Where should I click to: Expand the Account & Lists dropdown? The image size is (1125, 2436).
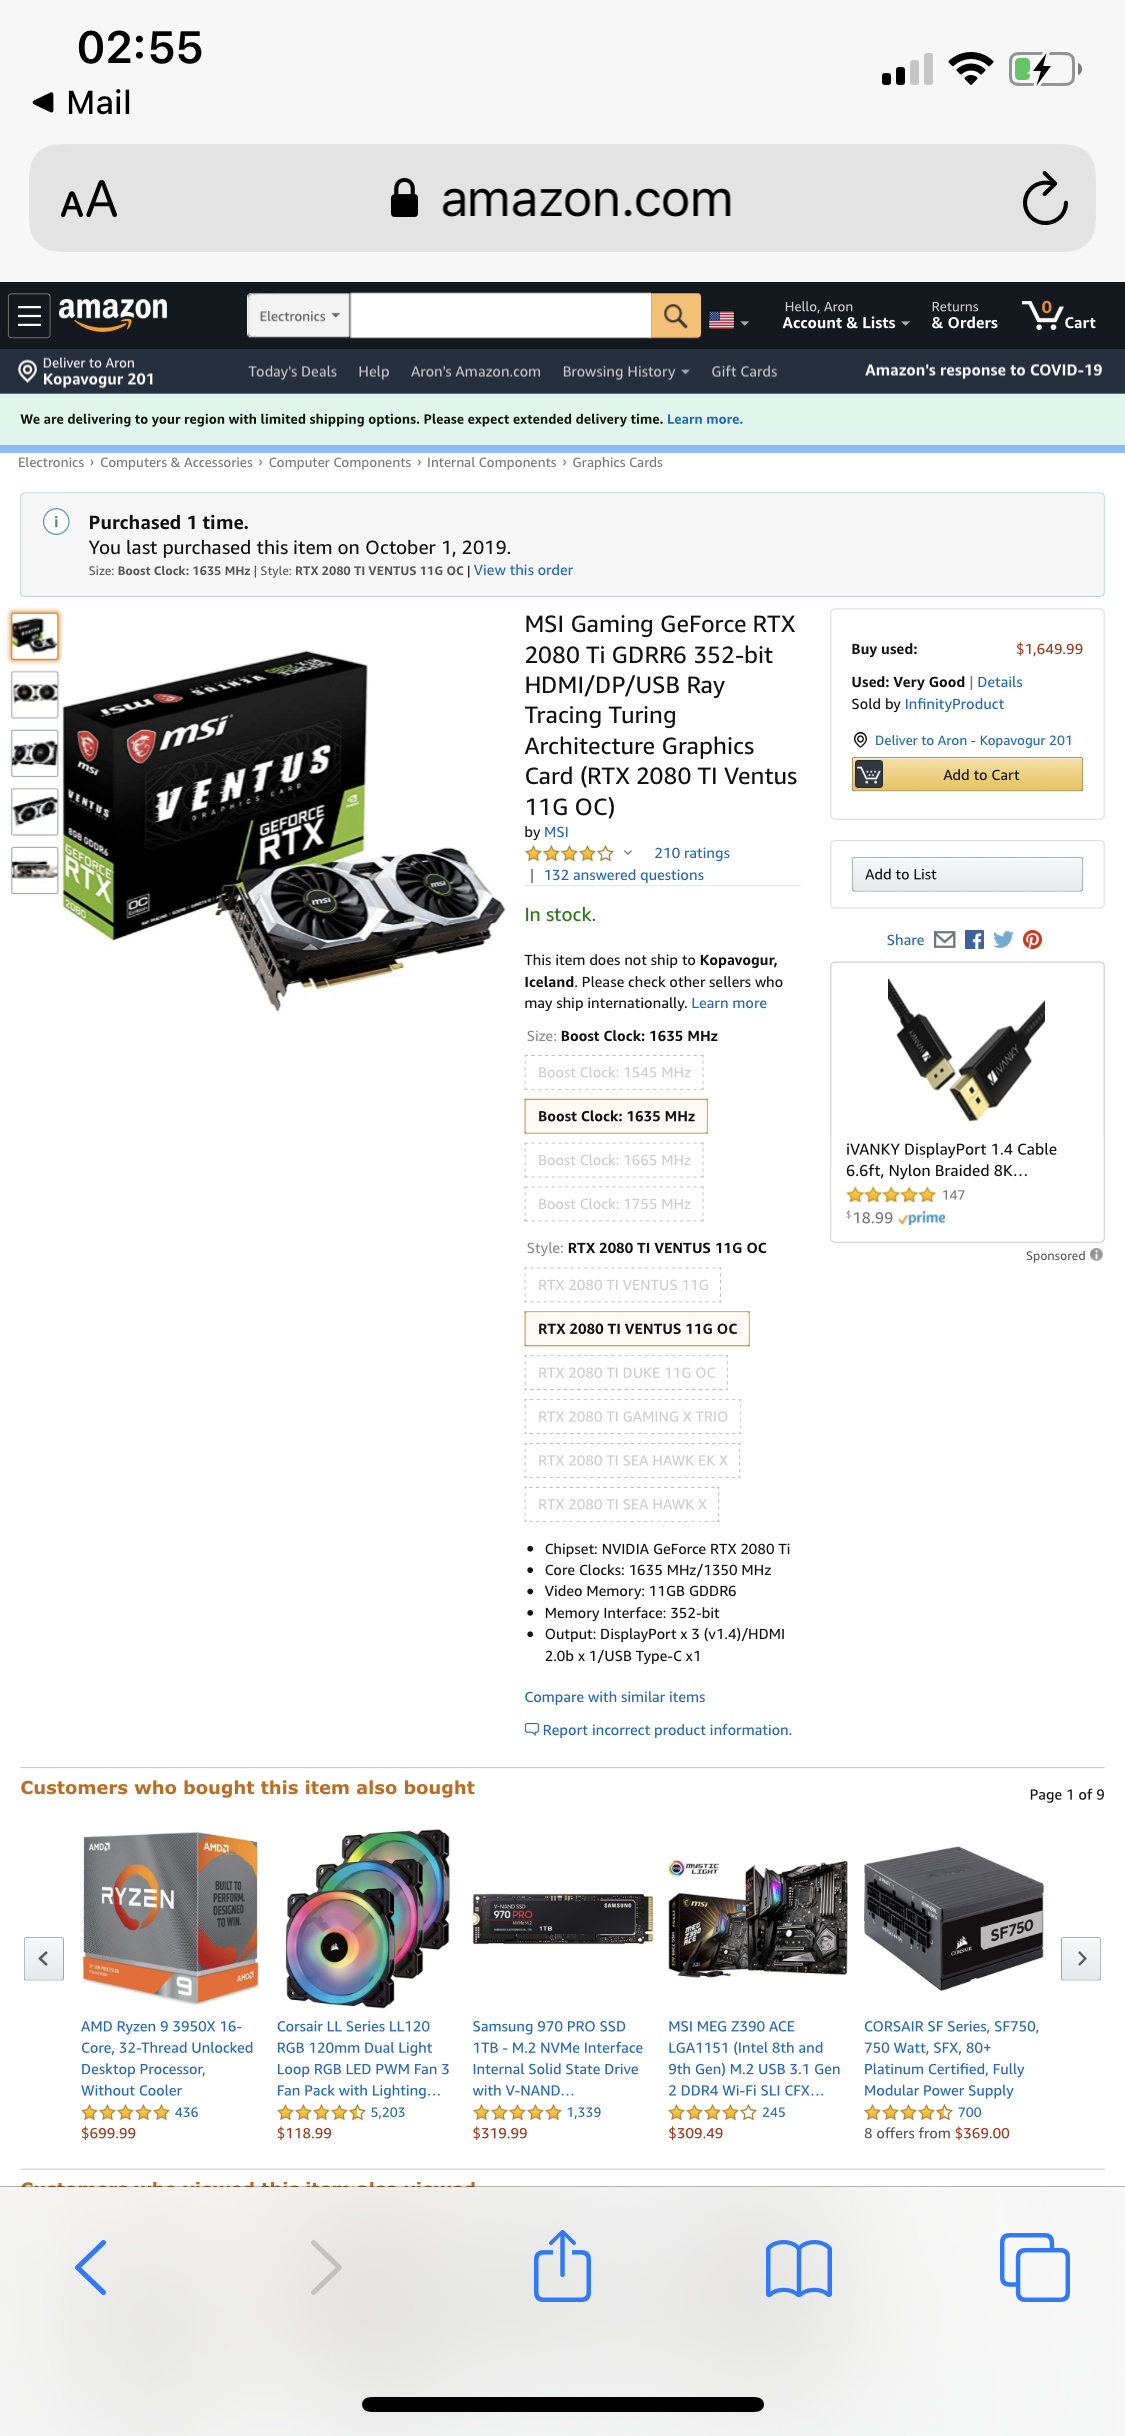tap(846, 316)
